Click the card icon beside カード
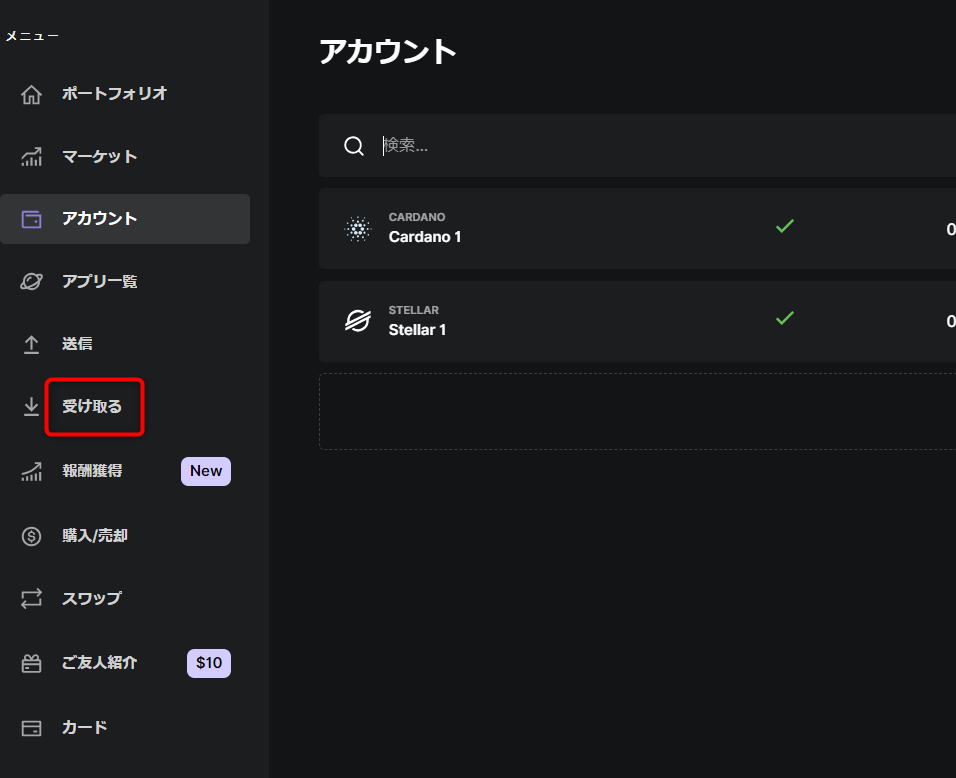Viewport: 956px width, 778px height. [x=31, y=728]
